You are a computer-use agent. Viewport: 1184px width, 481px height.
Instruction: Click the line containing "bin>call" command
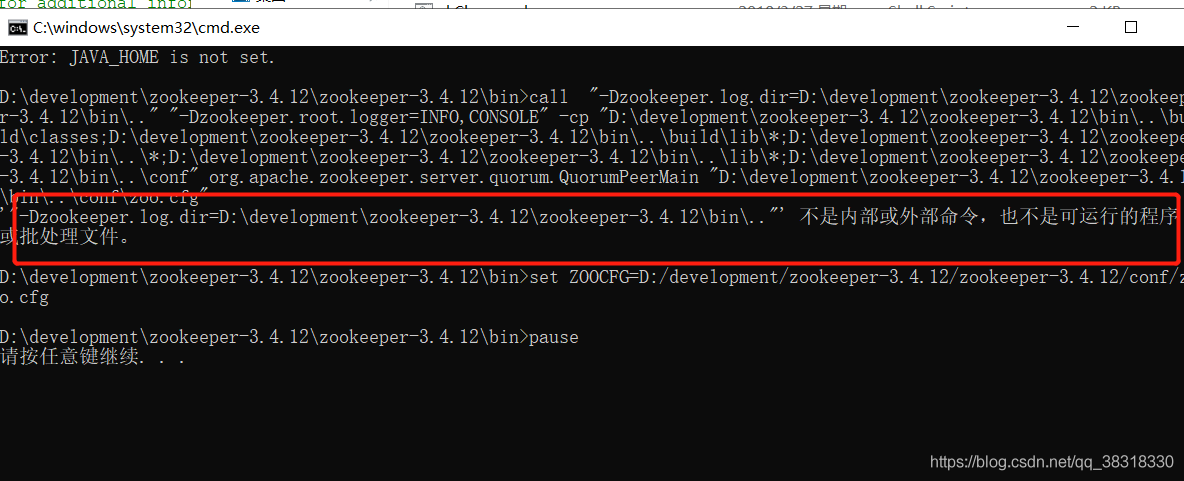(592, 97)
